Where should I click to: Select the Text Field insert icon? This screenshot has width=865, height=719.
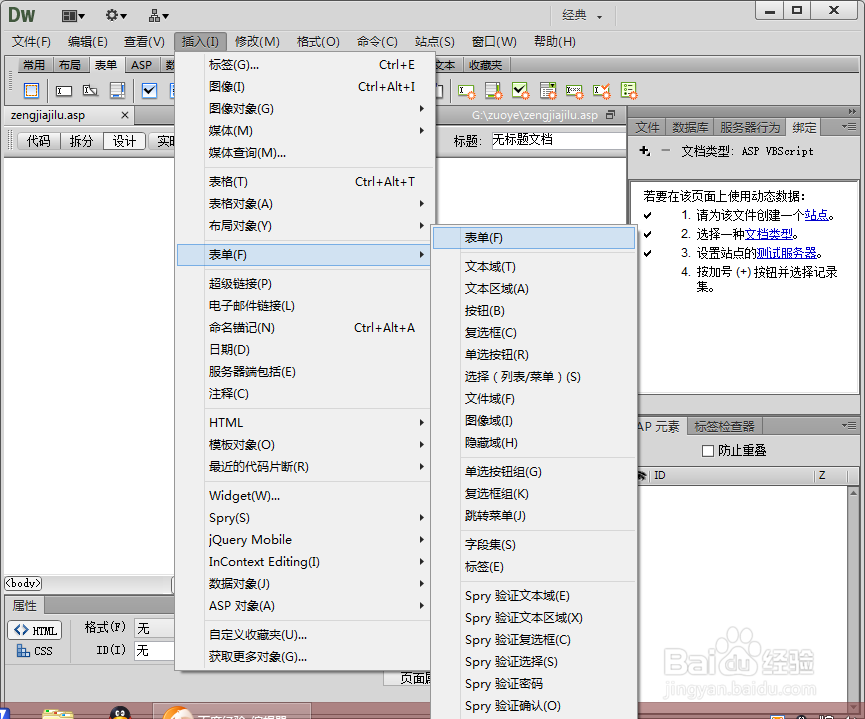coord(64,90)
